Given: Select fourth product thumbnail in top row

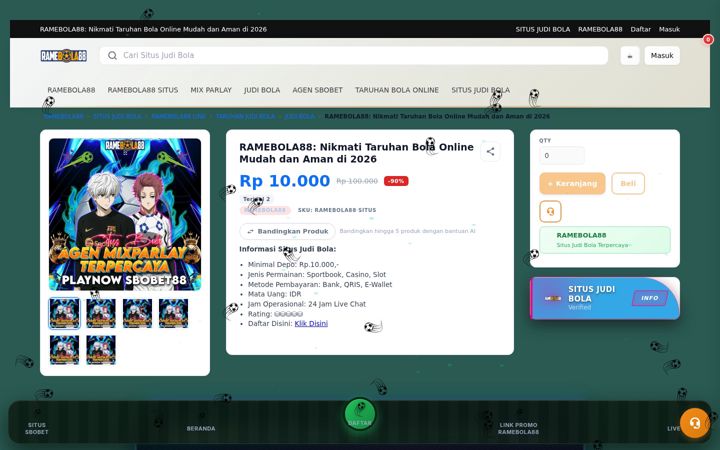Looking at the screenshot, I should click(174, 313).
